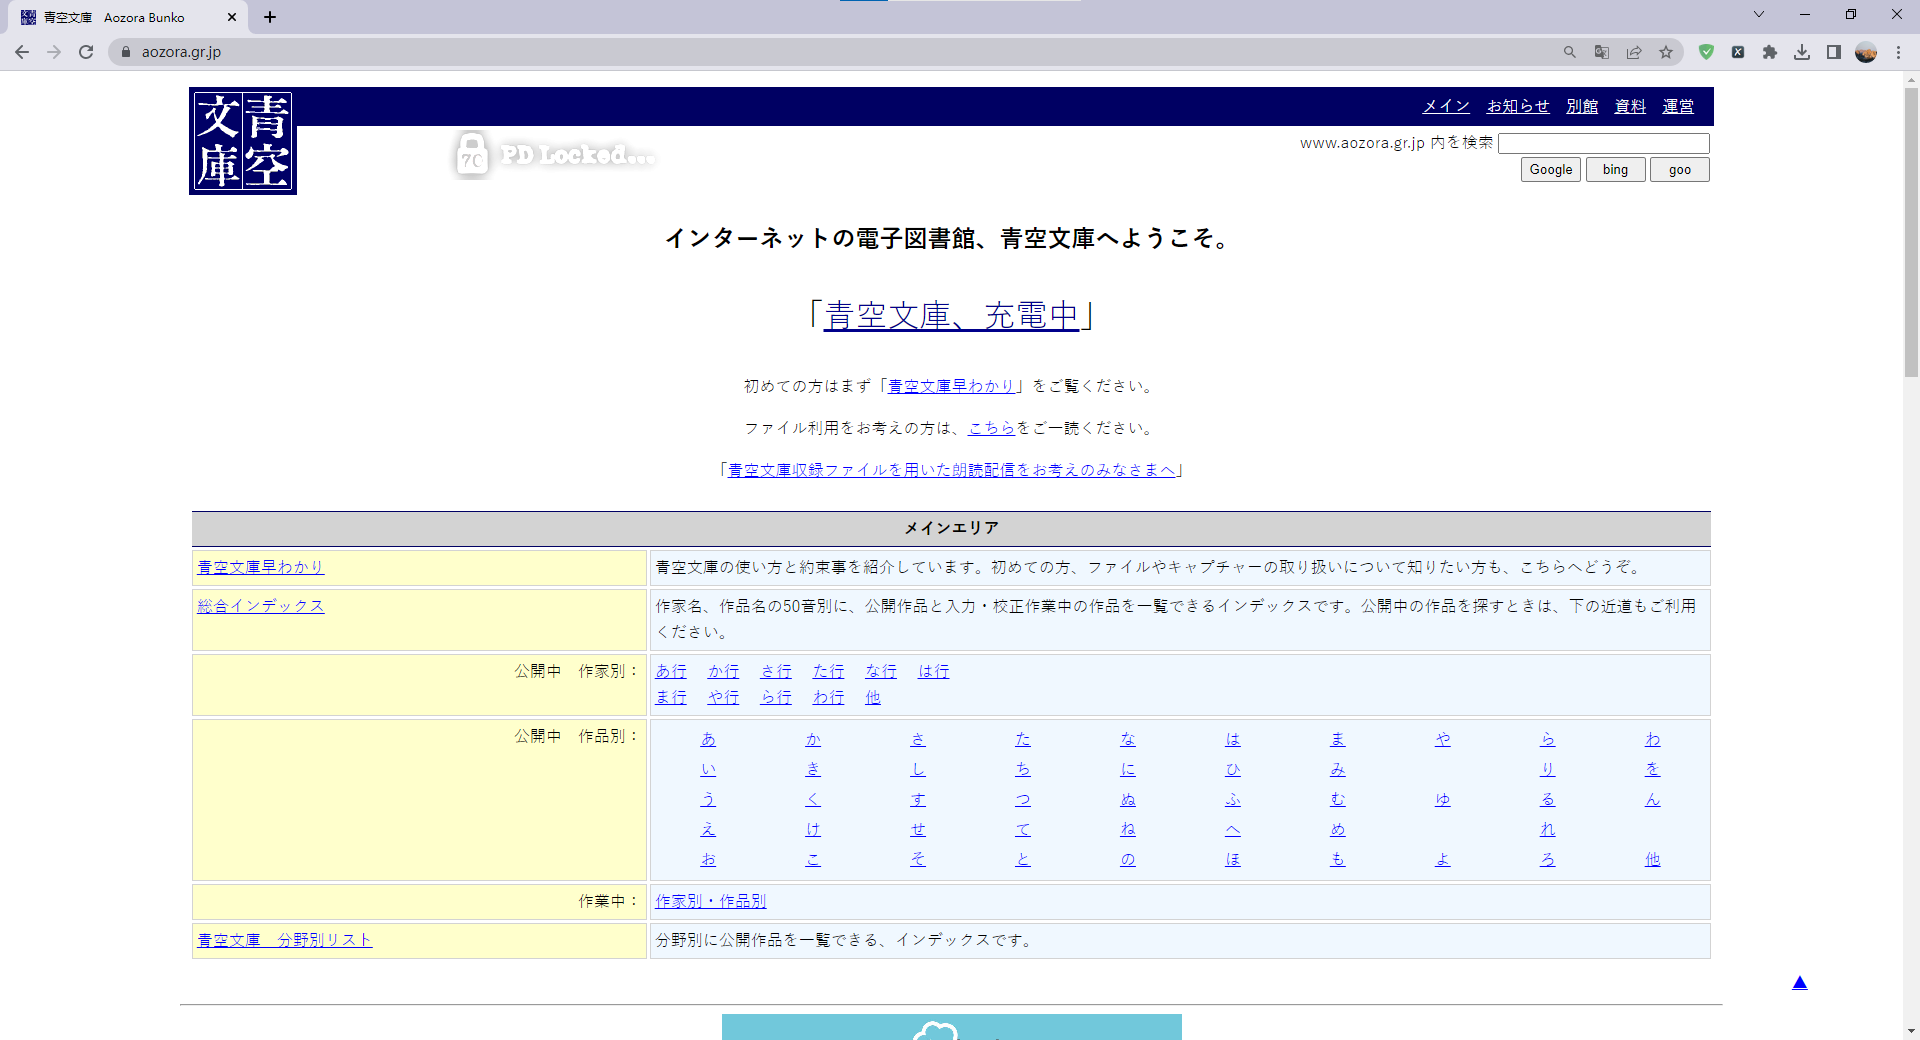
Task: Open authors か行 link
Action: (723, 671)
